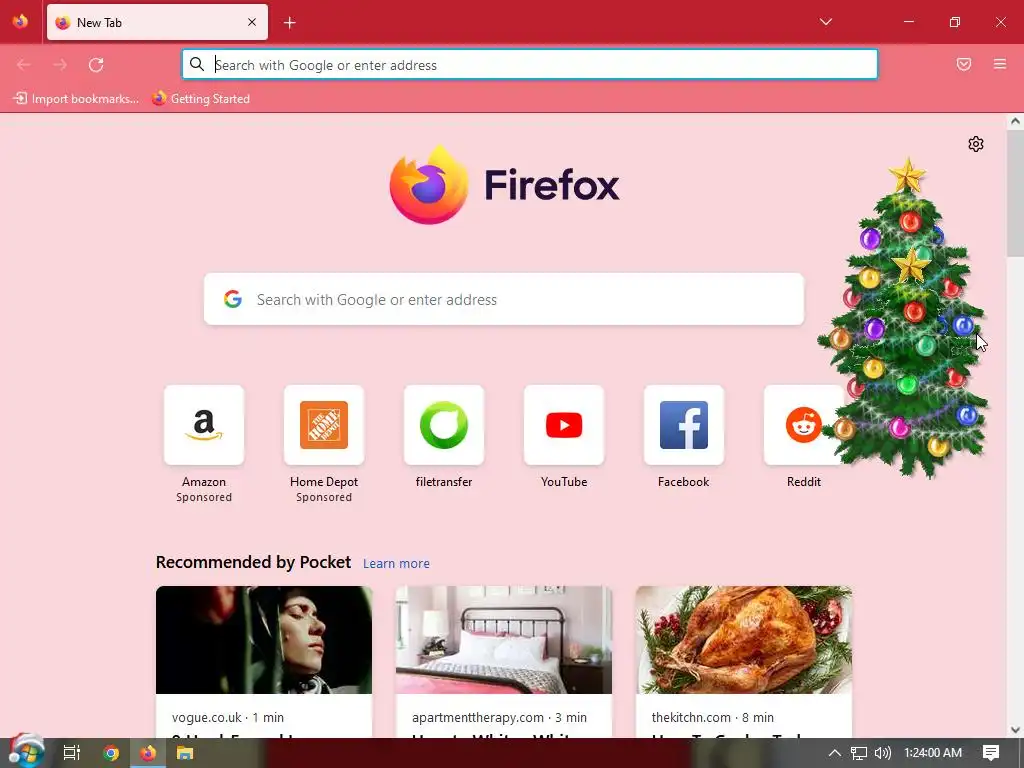Click the search magnifier icon in address bar

[x=197, y=64]
